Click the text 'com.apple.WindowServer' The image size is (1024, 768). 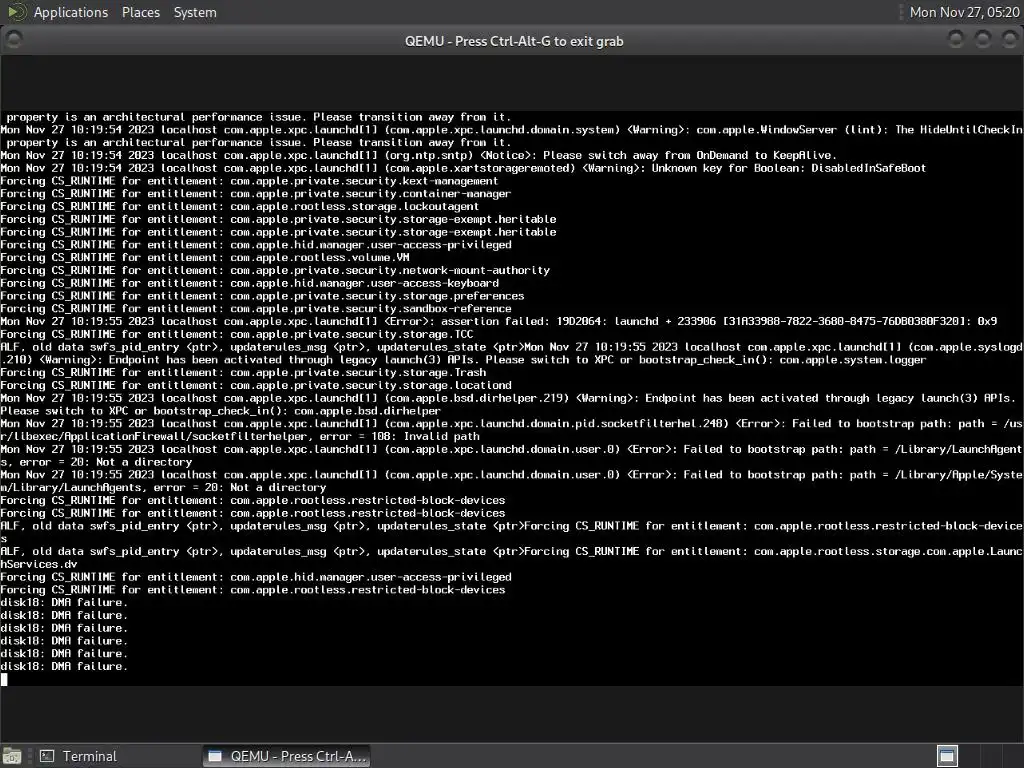766,130
